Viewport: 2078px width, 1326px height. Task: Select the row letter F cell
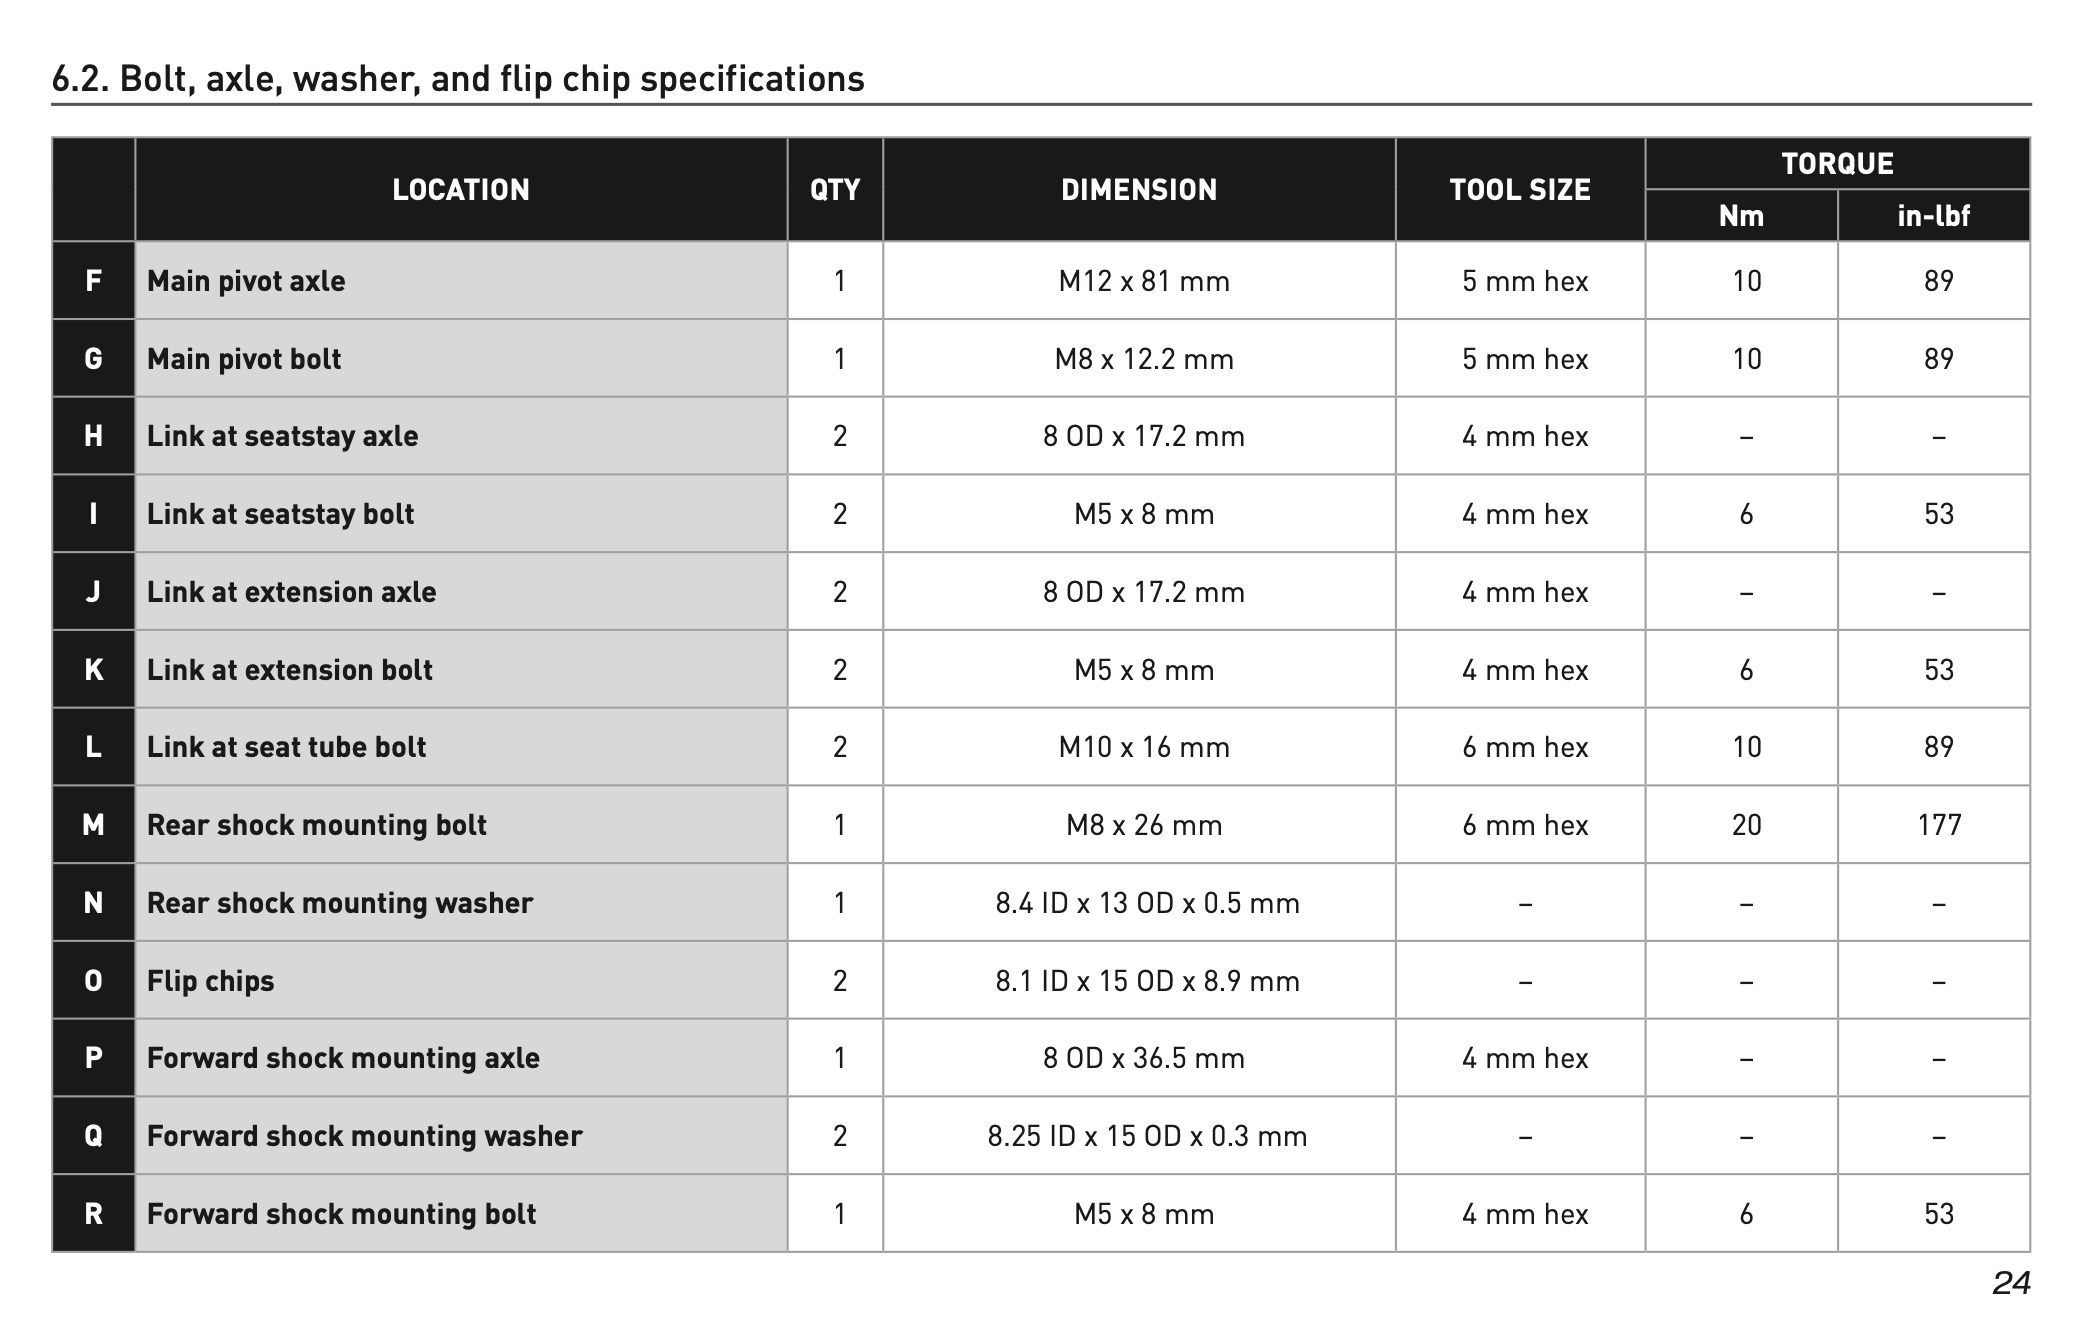[x=93, y=281]
